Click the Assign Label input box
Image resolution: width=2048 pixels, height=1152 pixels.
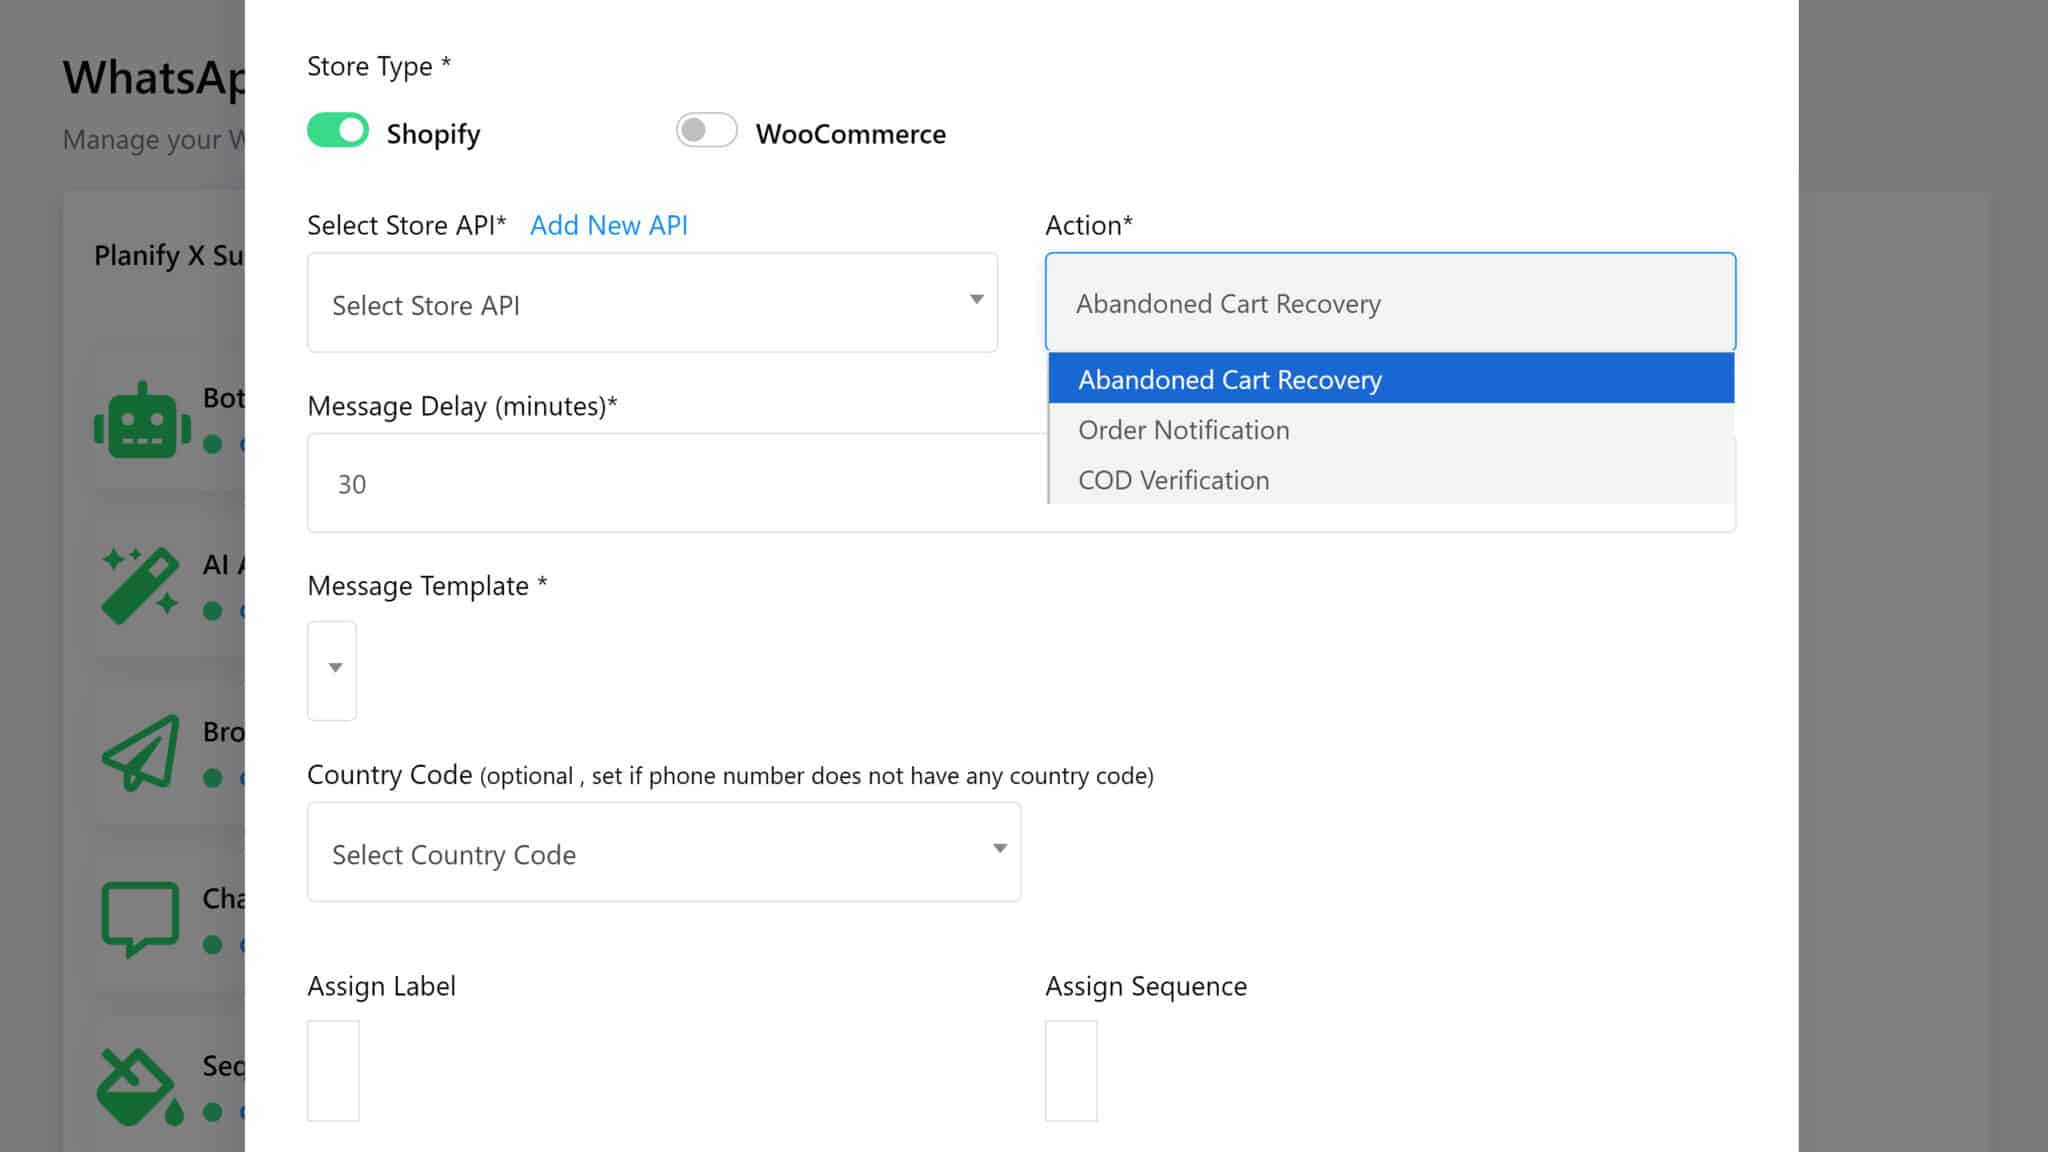pos(333,1070)
